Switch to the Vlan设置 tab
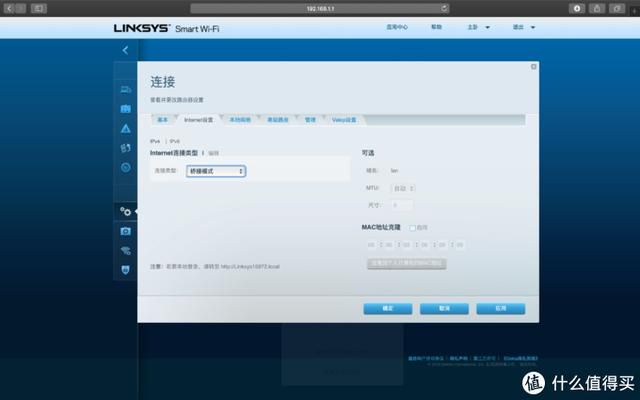Image resolution: width=640 pixels, height=400 pixels. click(x=344, y=120)
